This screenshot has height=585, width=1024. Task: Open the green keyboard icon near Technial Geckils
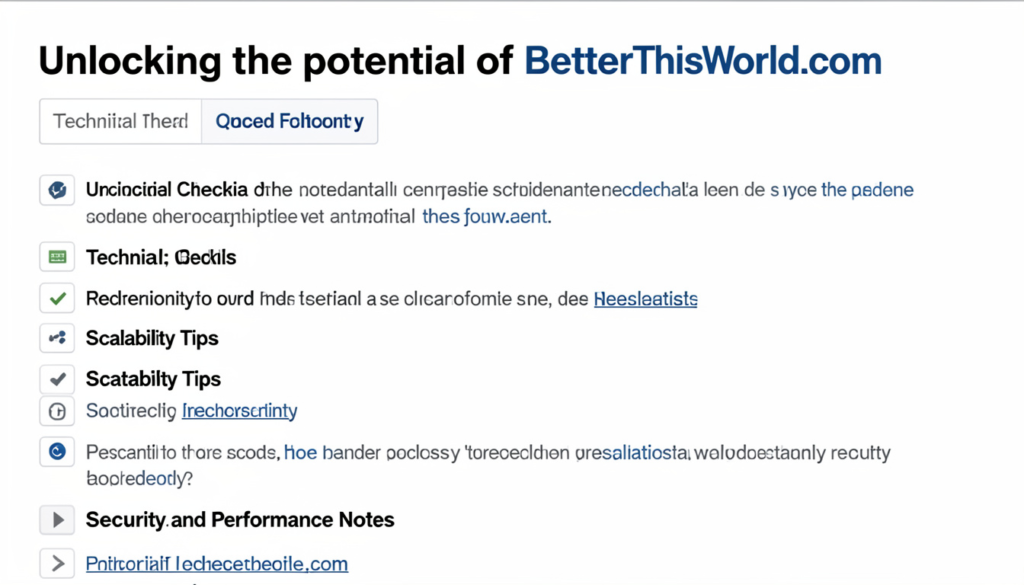57,257
